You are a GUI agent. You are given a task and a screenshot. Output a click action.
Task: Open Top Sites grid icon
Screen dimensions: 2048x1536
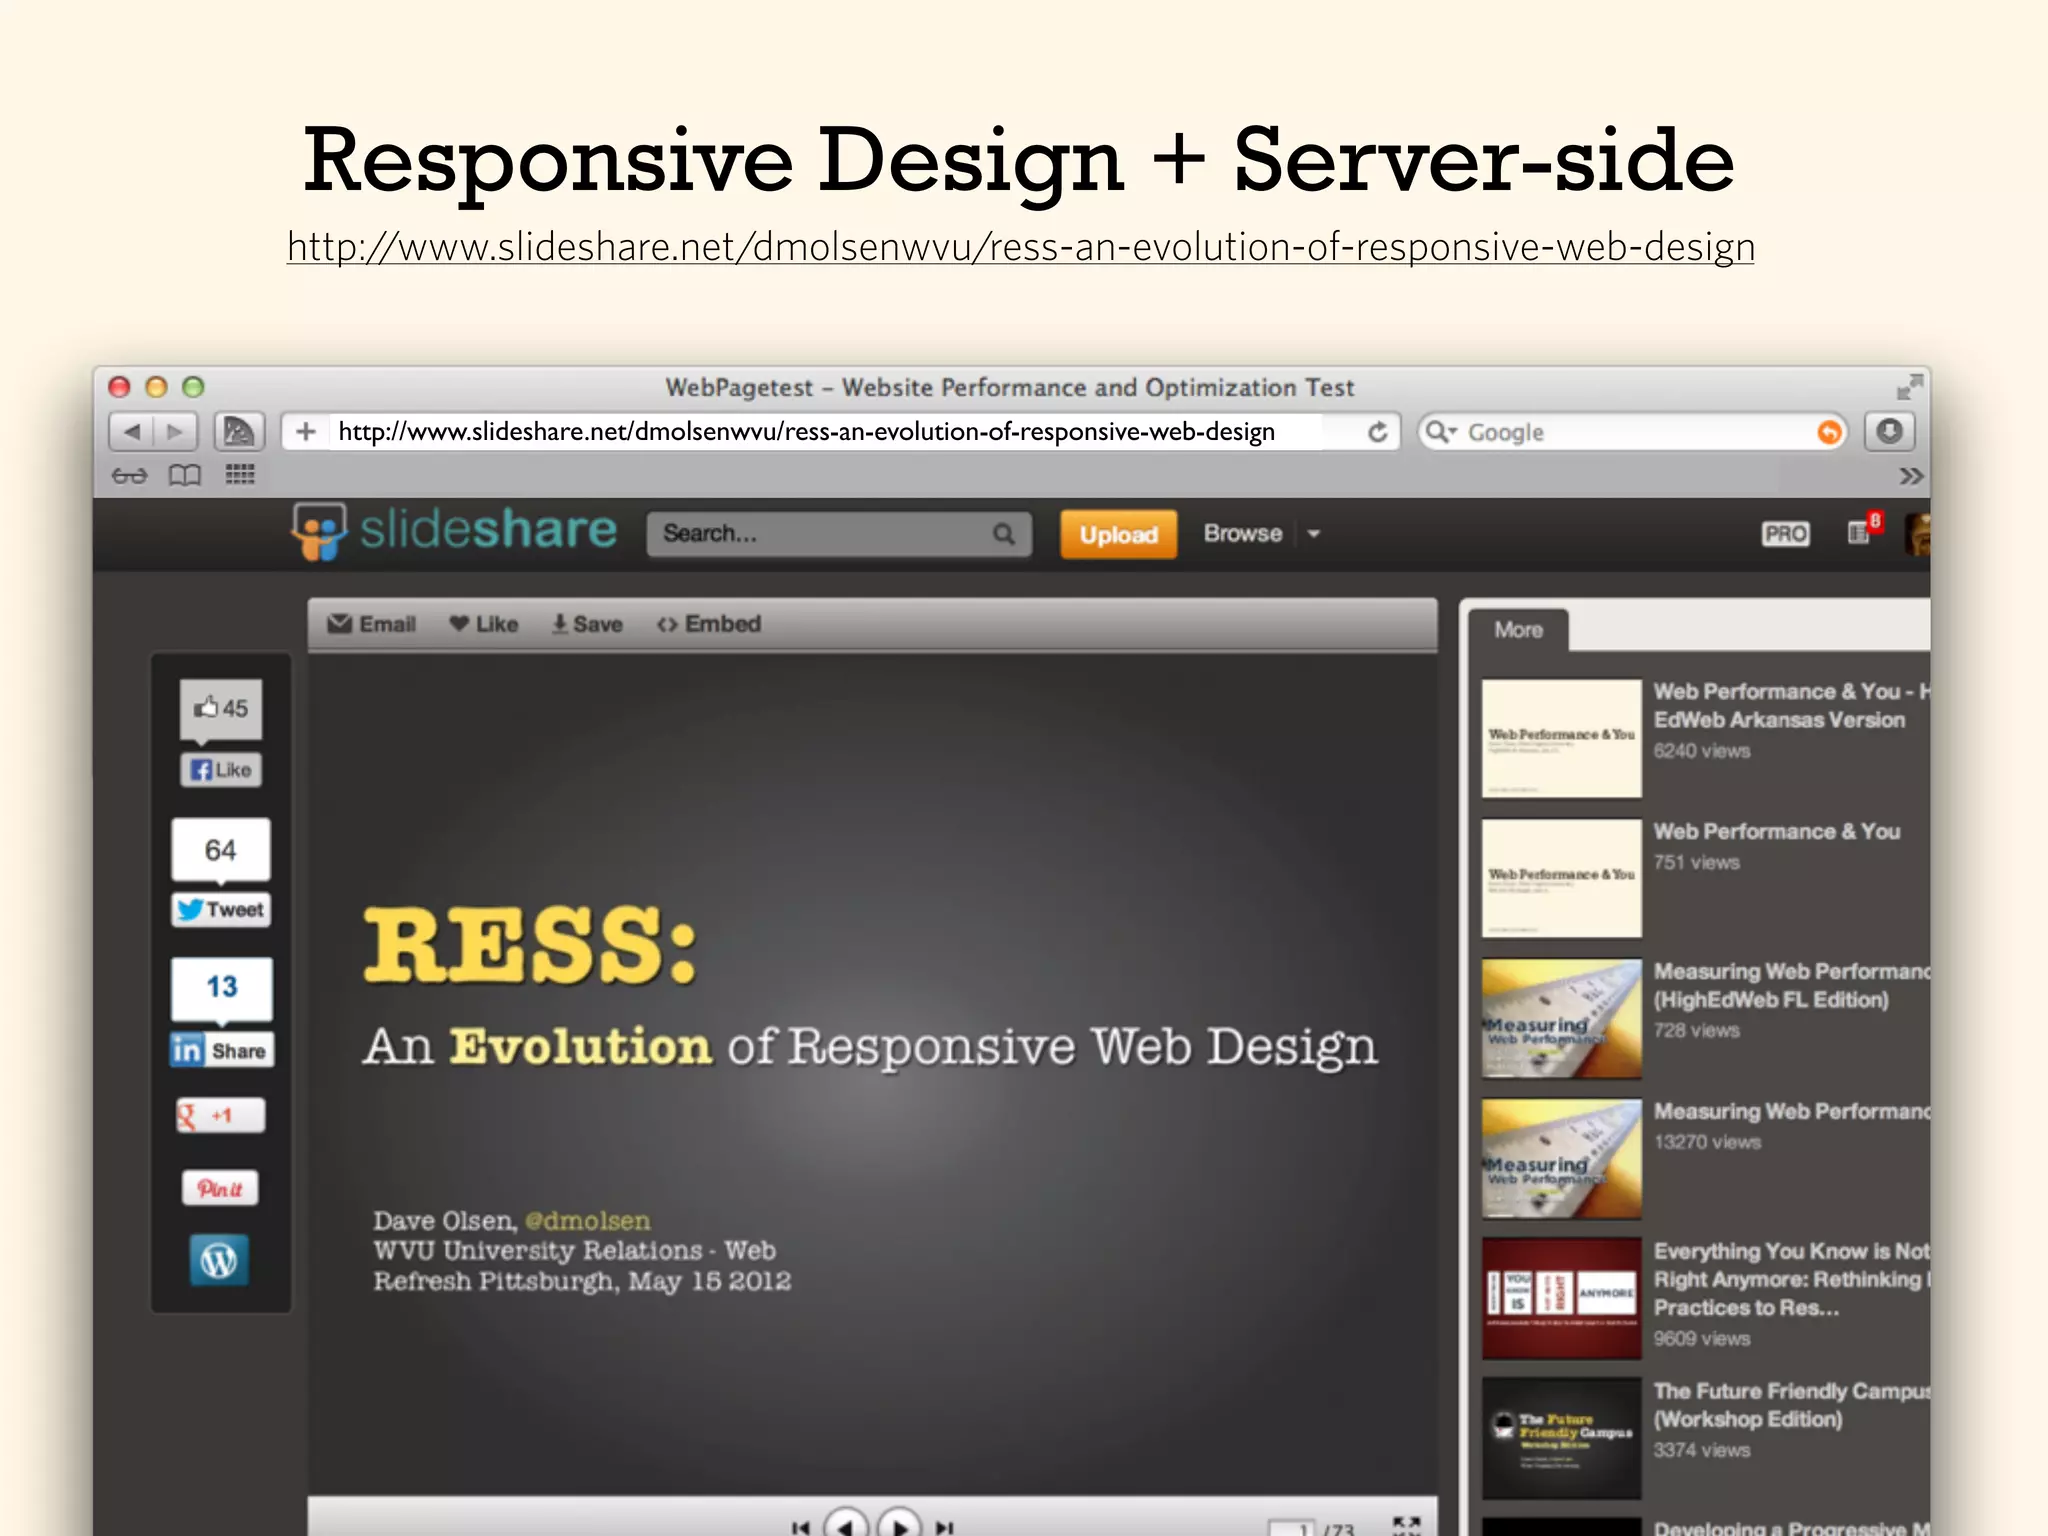tap(239, 475)
